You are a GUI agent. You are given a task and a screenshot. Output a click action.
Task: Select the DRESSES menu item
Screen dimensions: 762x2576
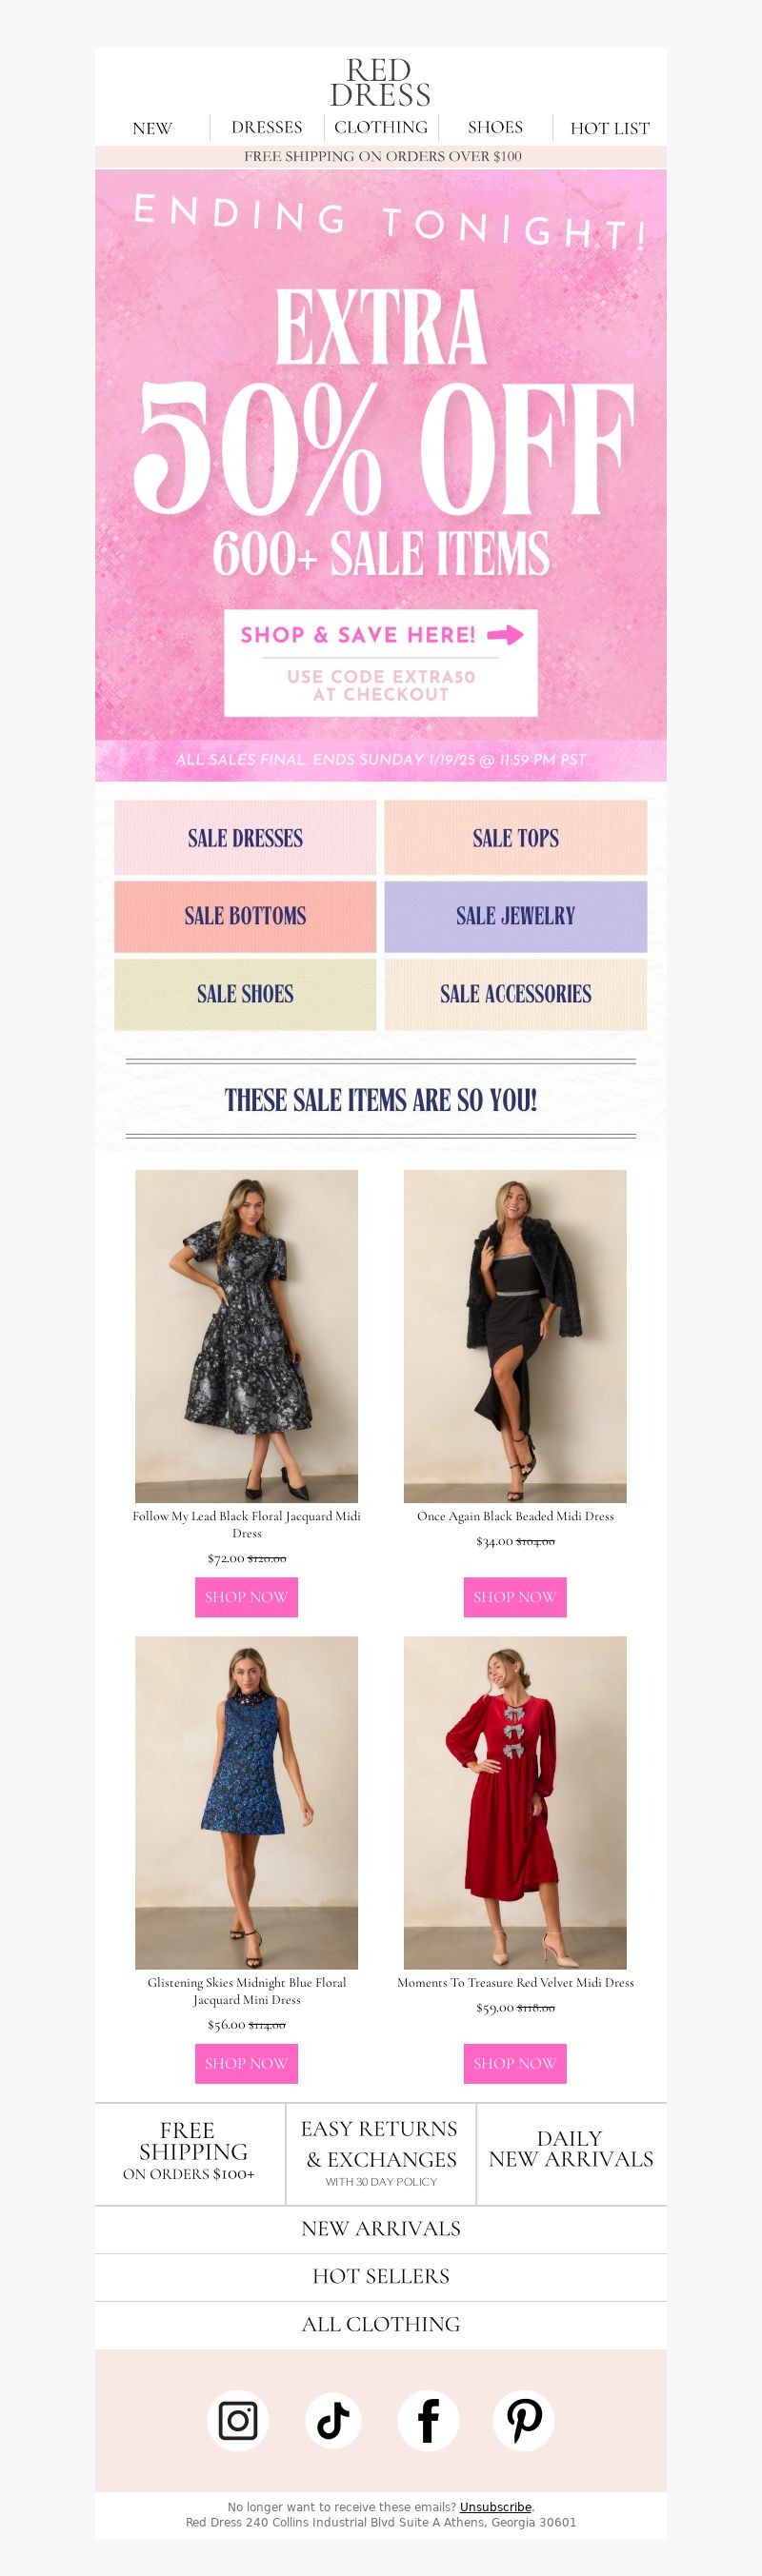267,128
